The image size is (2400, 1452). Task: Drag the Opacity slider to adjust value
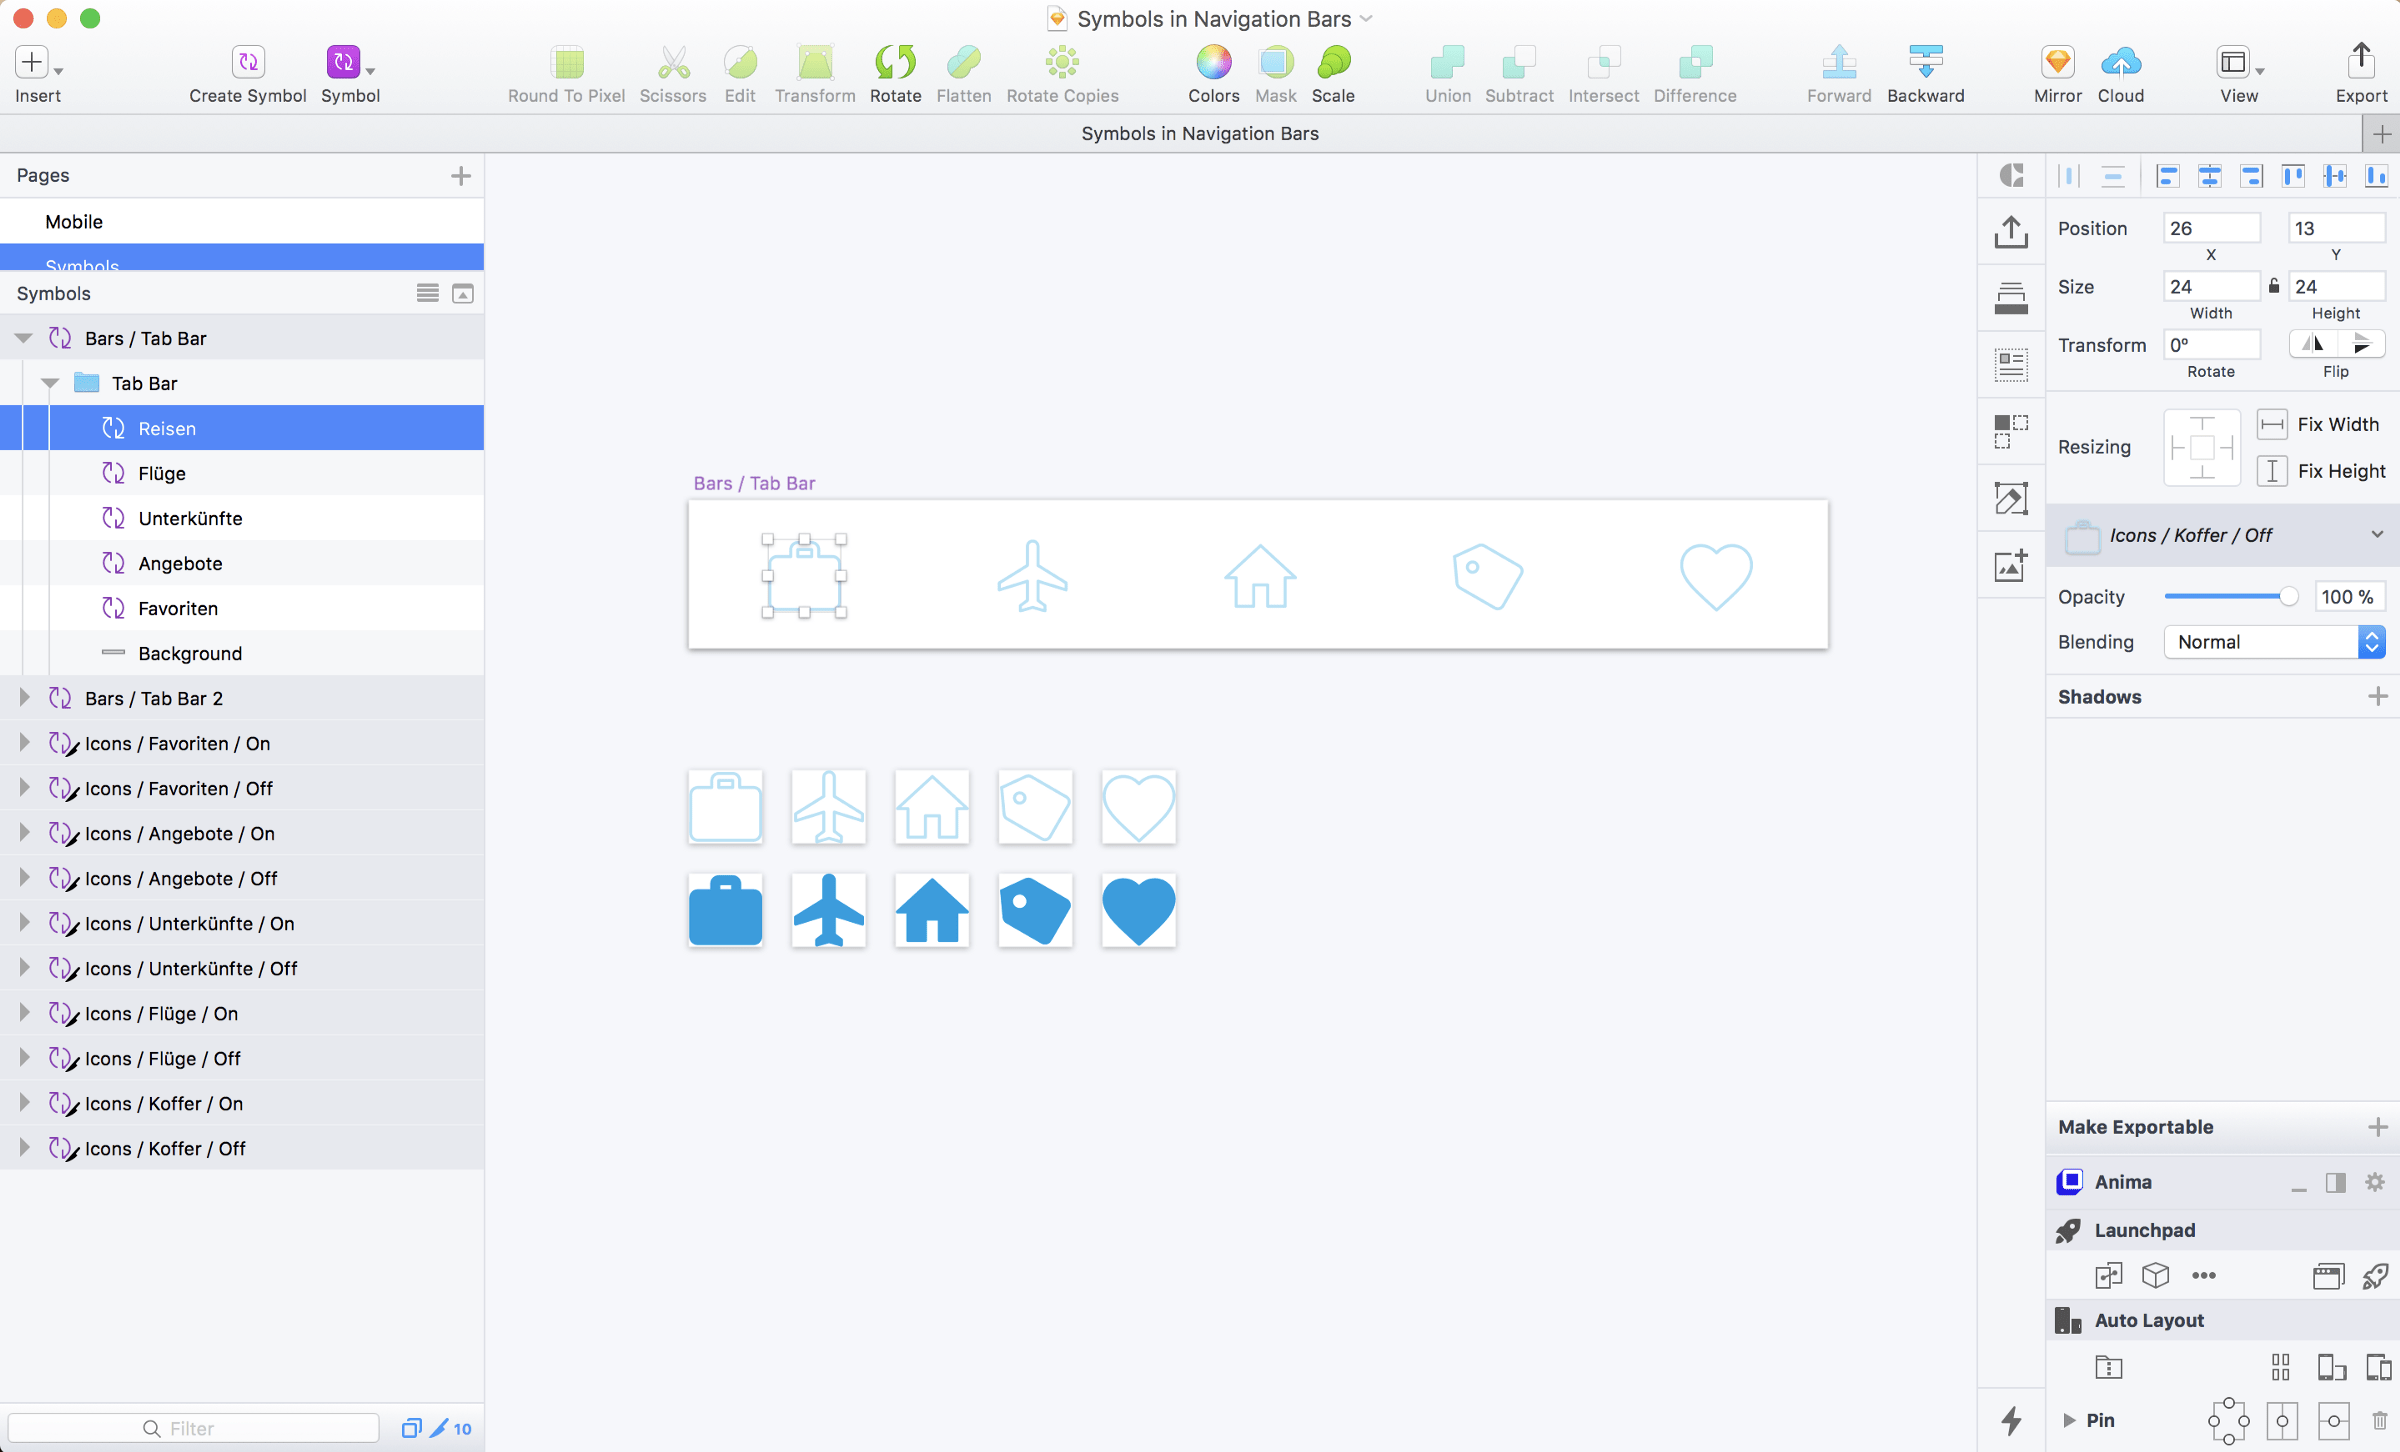coord(2285,597)
